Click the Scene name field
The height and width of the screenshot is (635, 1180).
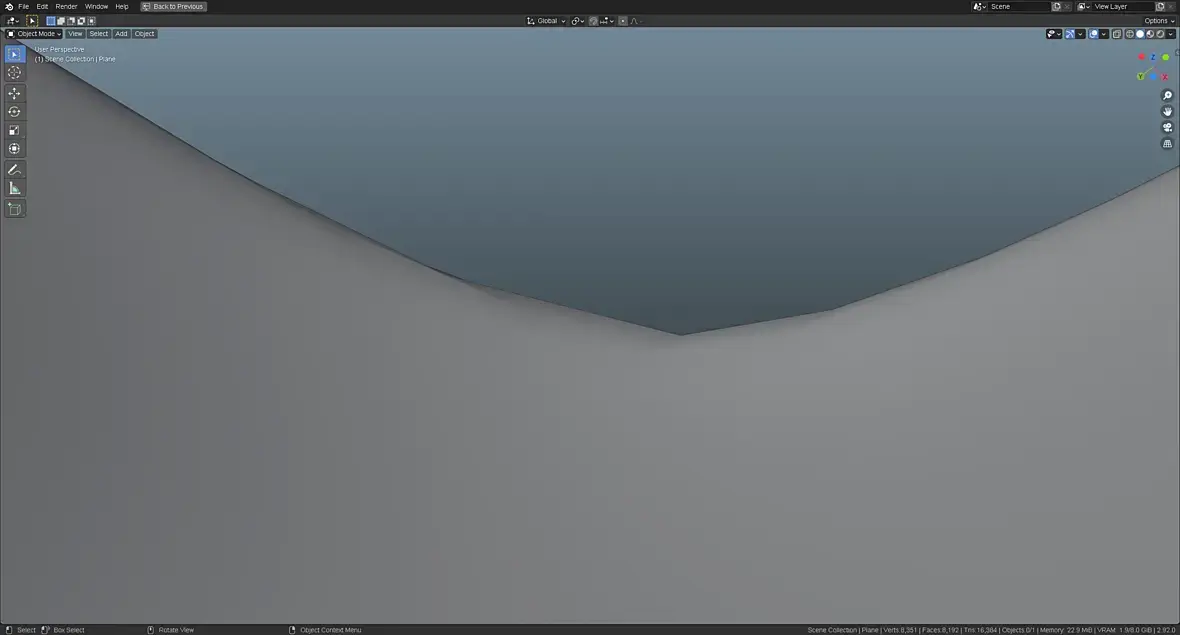click(x=1019, y=6)
